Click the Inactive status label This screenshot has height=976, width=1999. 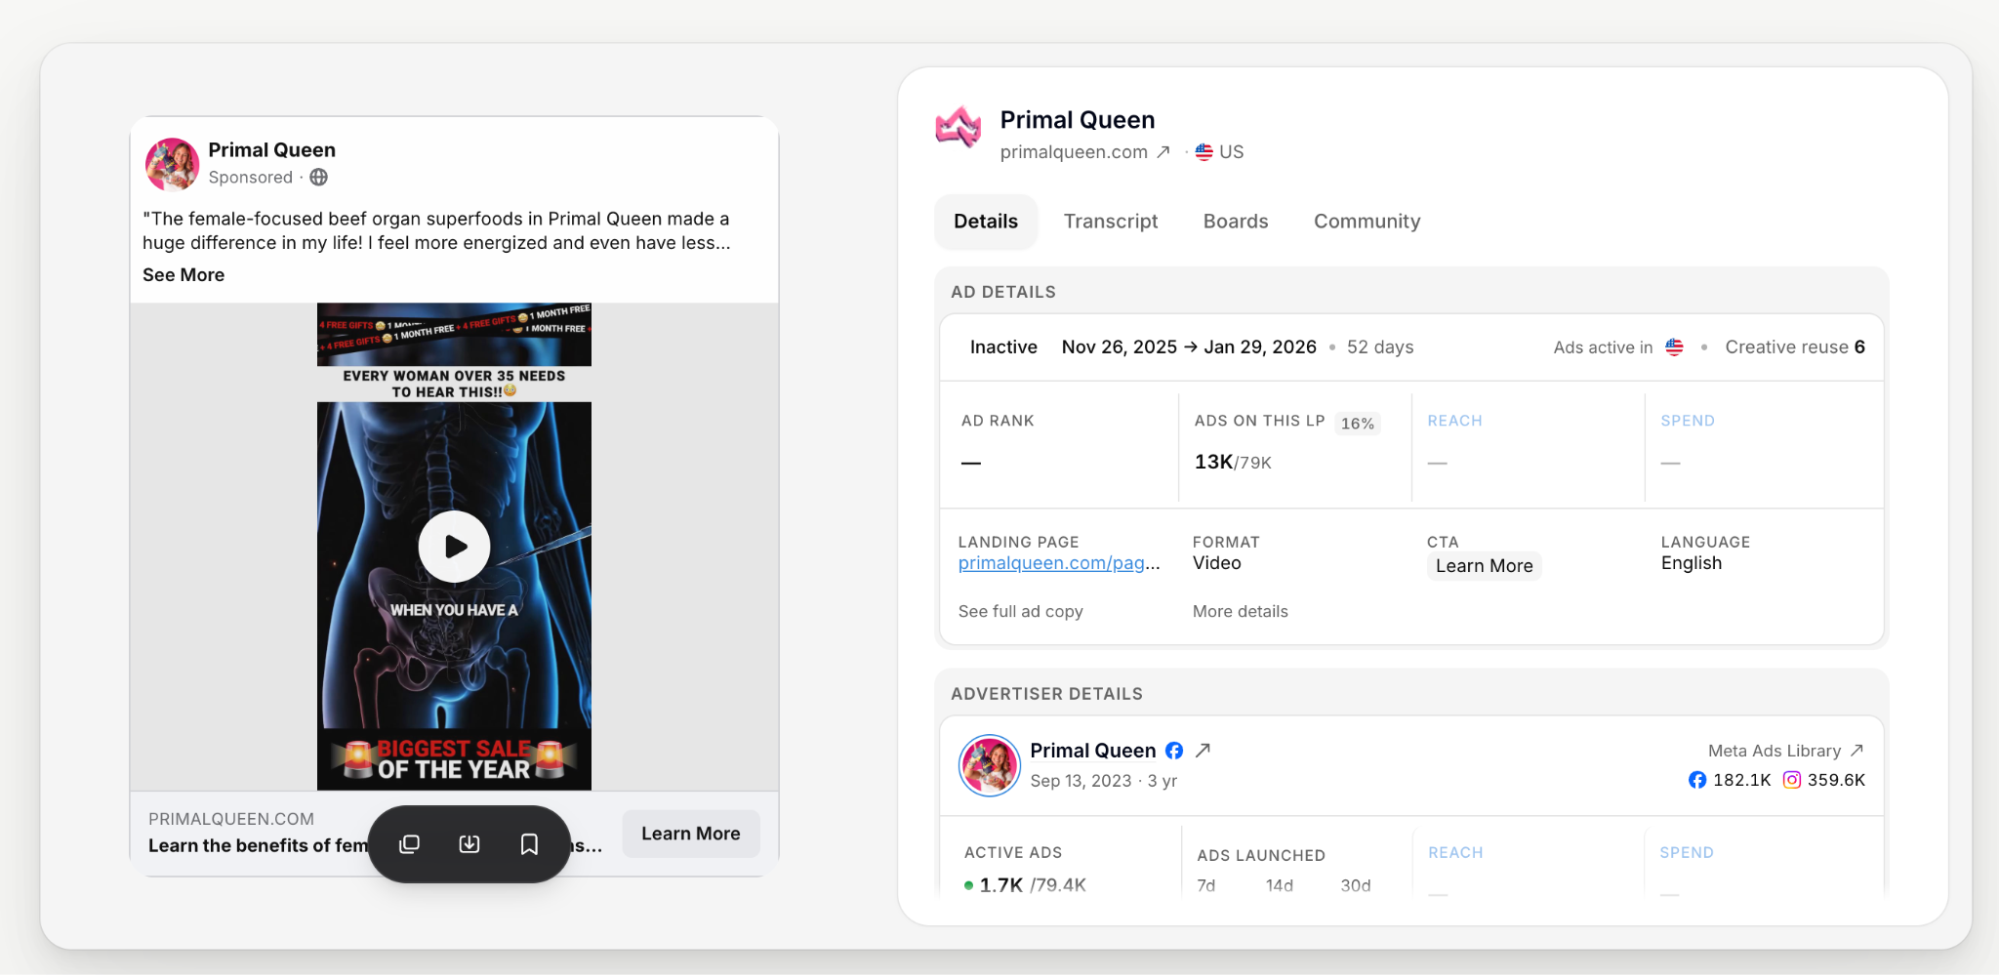[x=1003, y=347]
